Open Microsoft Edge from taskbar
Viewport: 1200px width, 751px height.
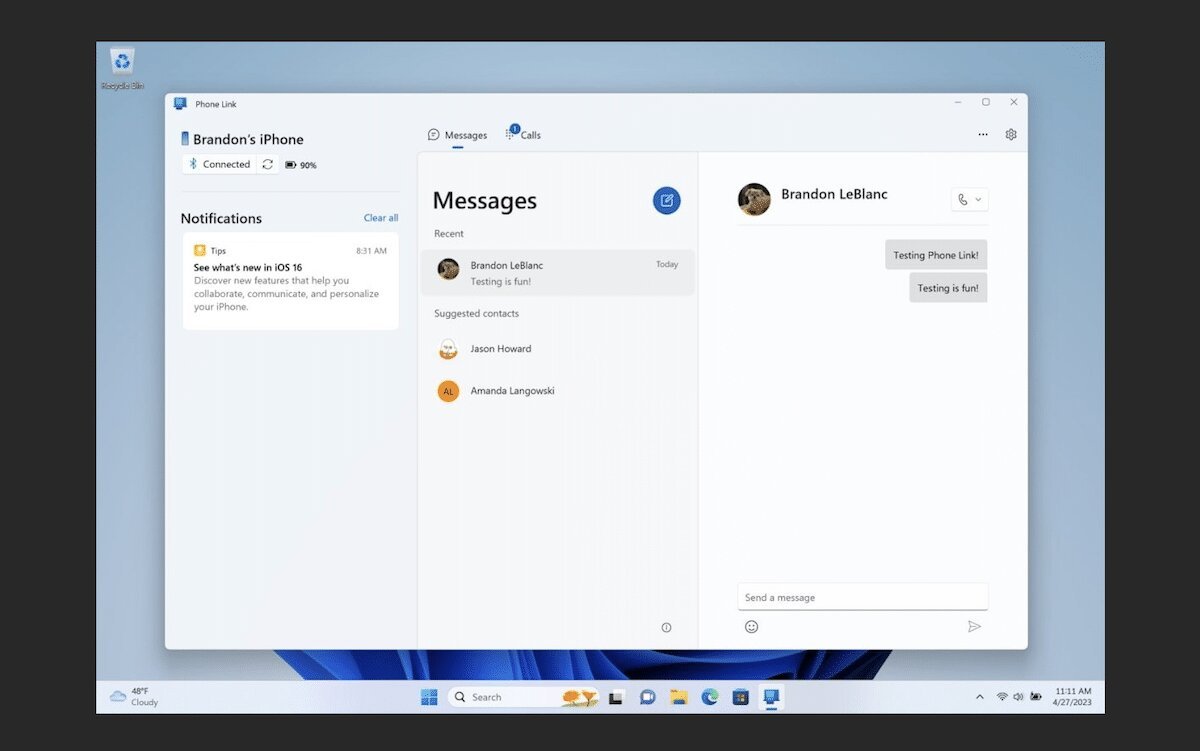(709, 697)
